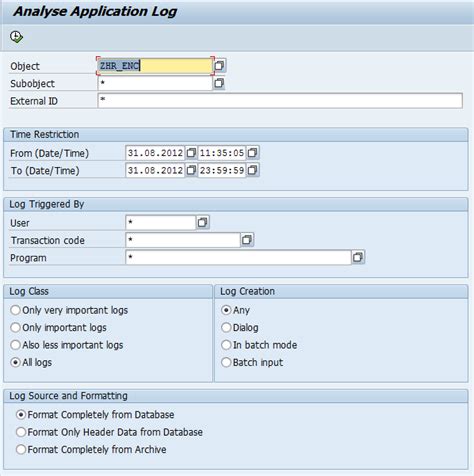
Task: Click the To (Date/Time) label
Action: (45, 171)
